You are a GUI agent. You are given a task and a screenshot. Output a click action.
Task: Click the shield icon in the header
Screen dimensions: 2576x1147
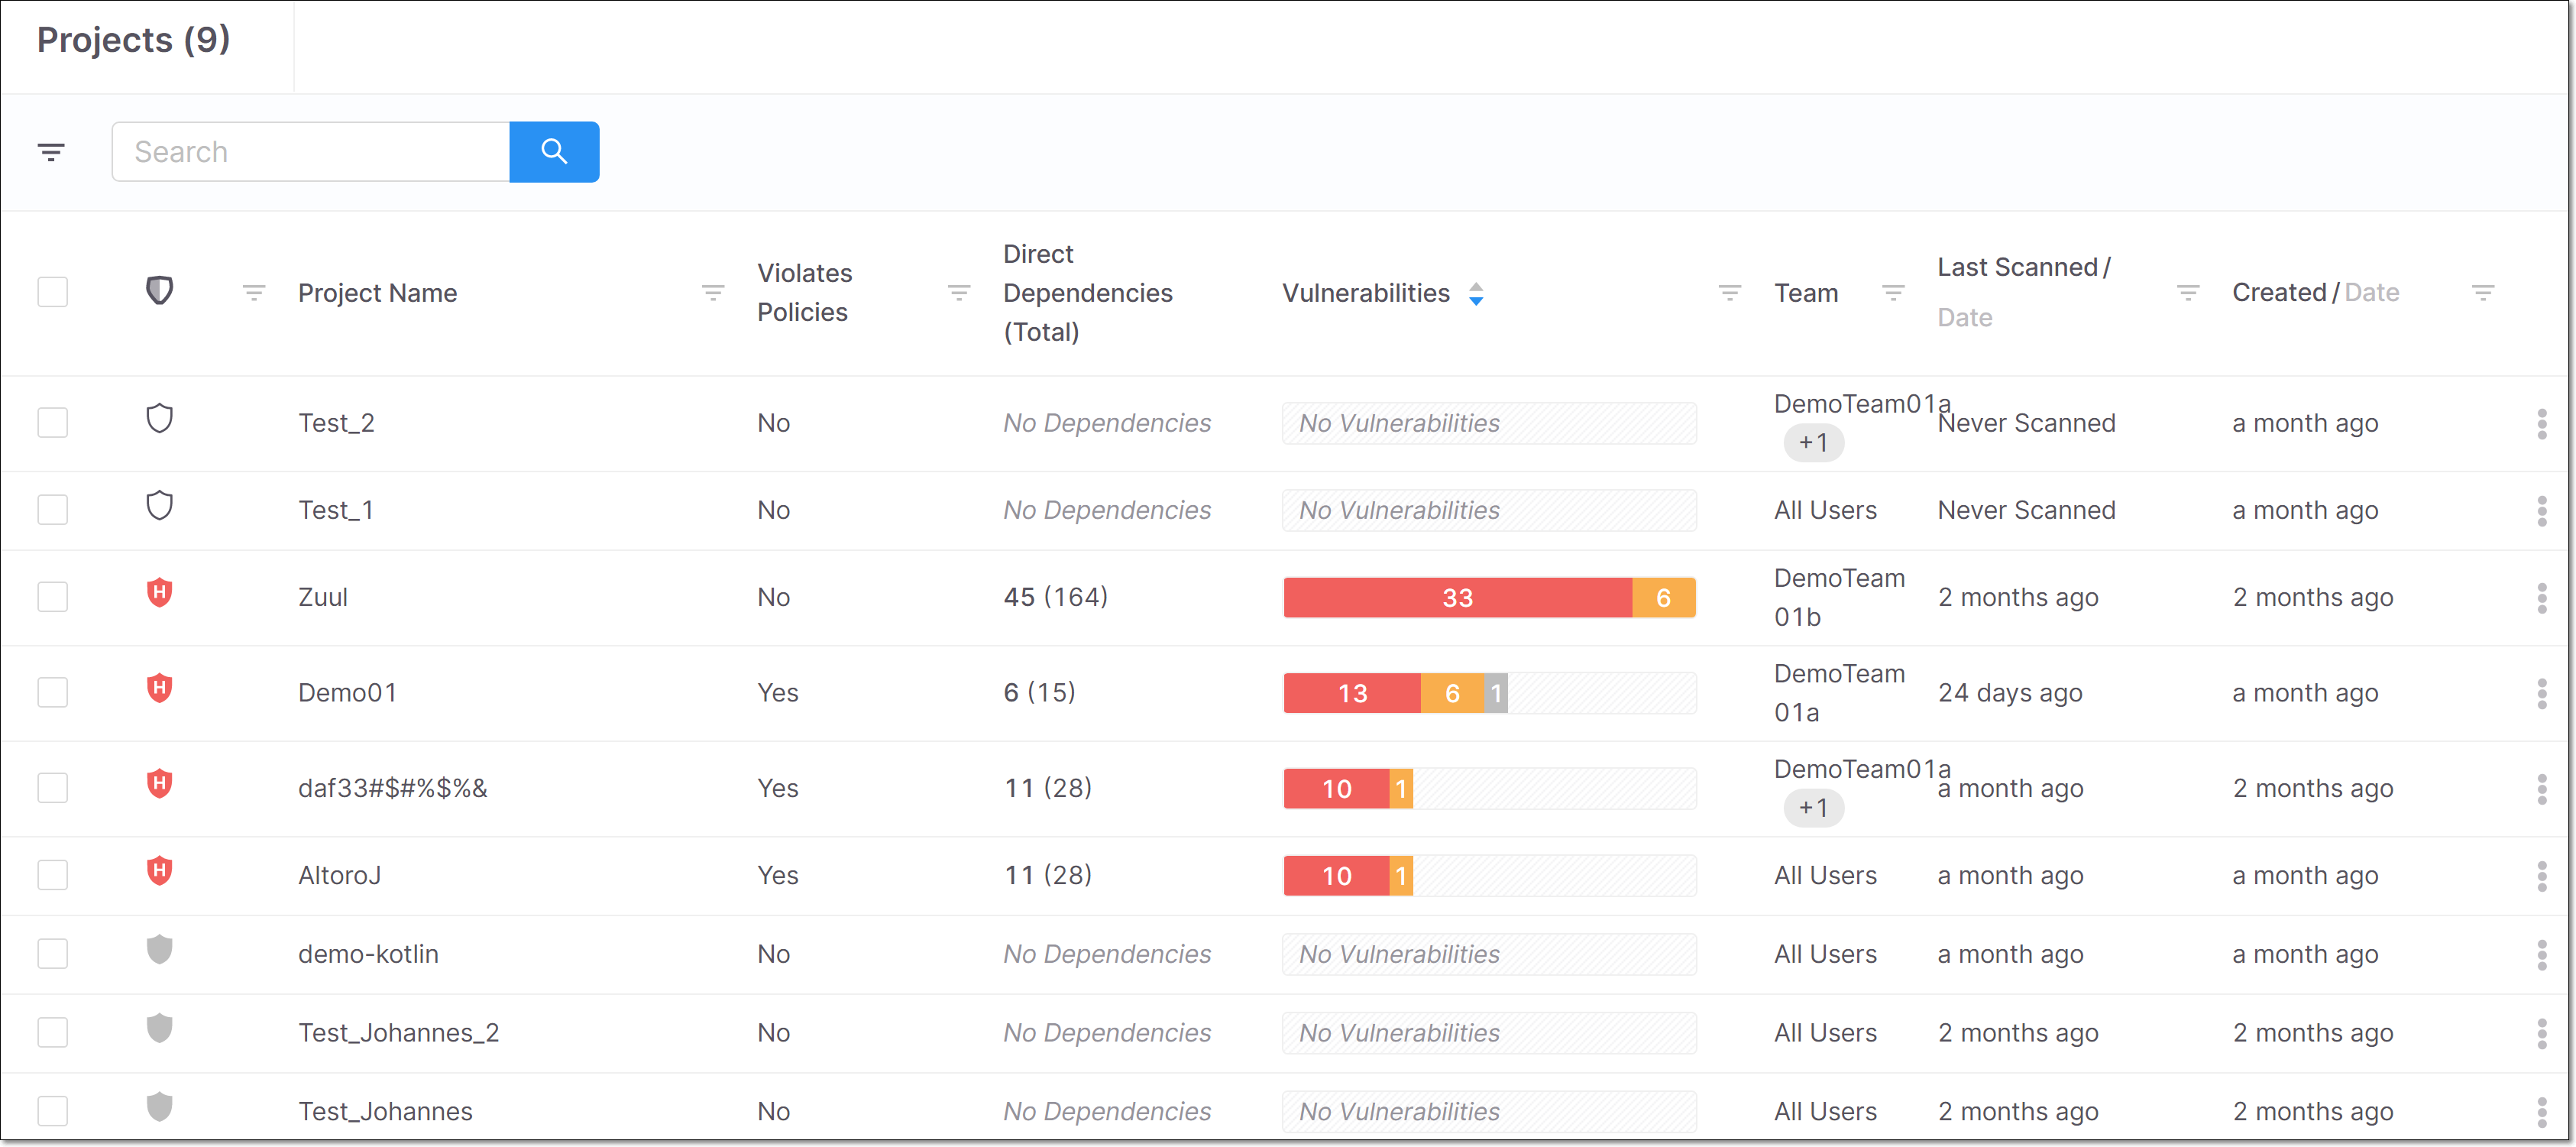tap(160, 291)
